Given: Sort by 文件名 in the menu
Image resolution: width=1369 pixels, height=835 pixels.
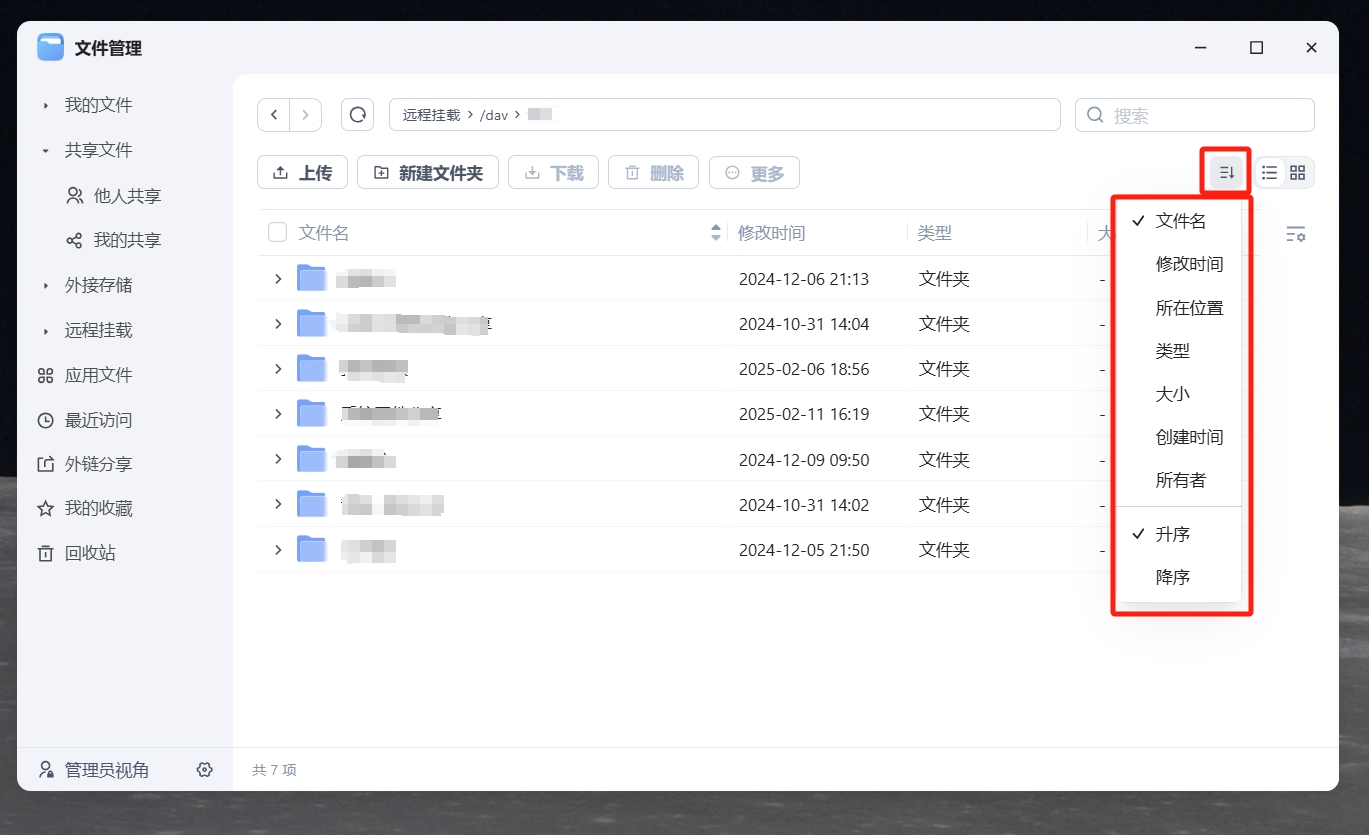Looking at the screenshot, I should pyautogui.click(x=1180, y=222).
